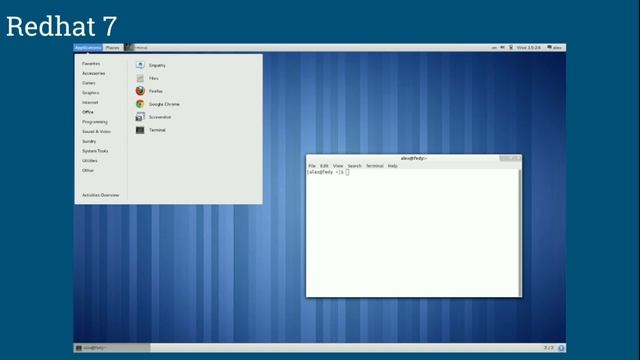Click the terminal window control buttons
640x360 pixels.
510,158
